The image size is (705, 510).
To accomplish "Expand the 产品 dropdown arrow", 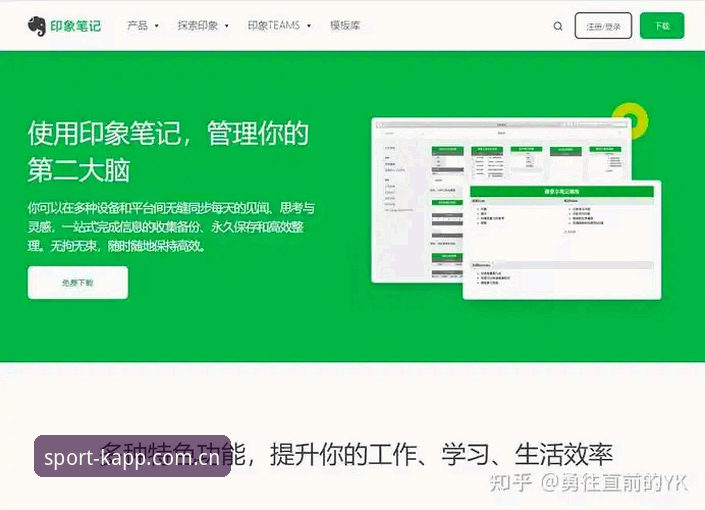I will (156, 26).
